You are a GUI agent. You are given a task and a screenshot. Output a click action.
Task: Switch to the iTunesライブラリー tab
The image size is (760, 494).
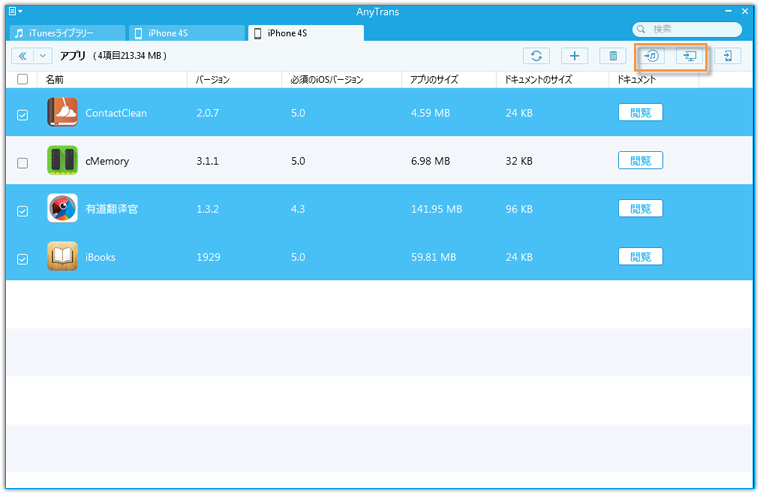(67, 33)
